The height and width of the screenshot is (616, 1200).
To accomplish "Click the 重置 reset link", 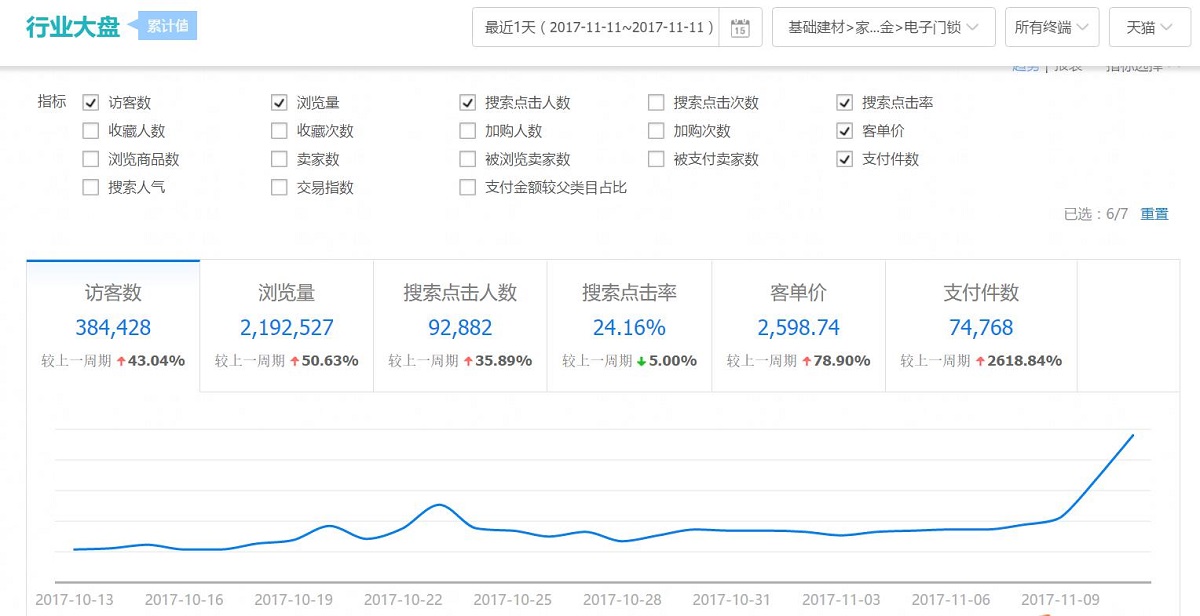I will (x=1154, y=214).
